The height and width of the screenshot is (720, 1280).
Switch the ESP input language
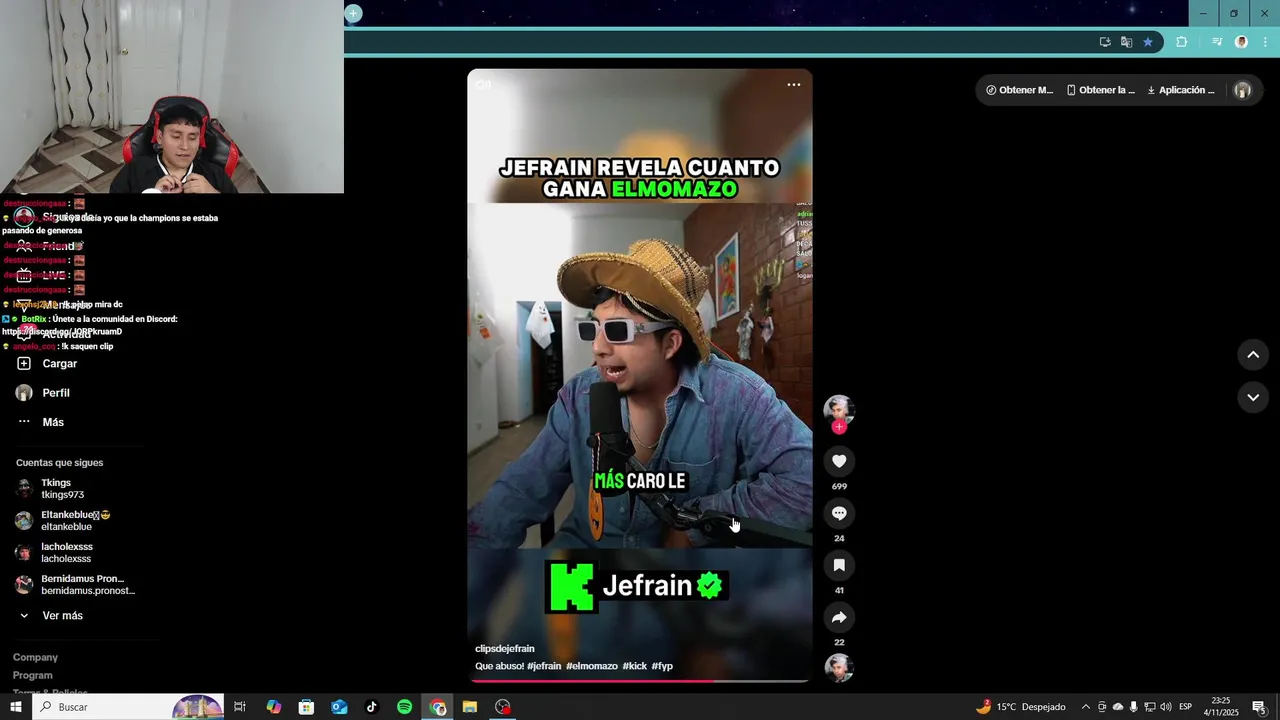[x=1186, y=707]
